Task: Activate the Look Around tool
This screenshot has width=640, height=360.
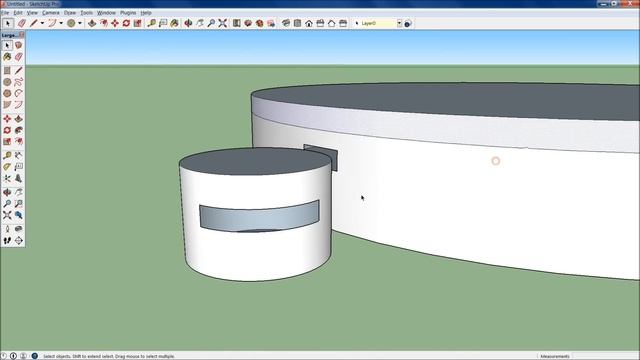Action: click(18, 229)
